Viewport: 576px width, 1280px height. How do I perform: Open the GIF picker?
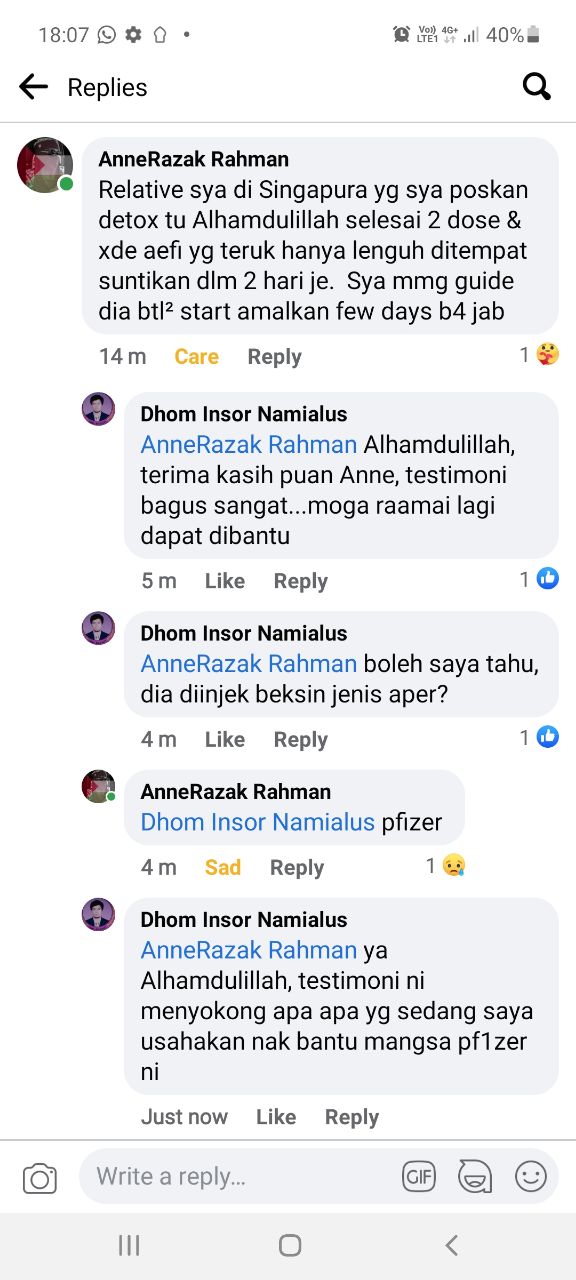pyautogui.click(x=419, y=1176)
